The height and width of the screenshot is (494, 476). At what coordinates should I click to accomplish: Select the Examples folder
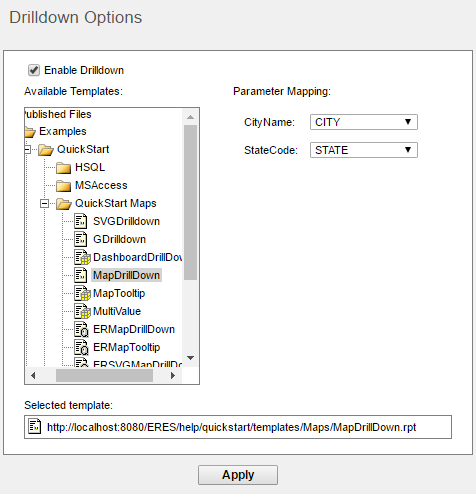(x=63, y=131)
